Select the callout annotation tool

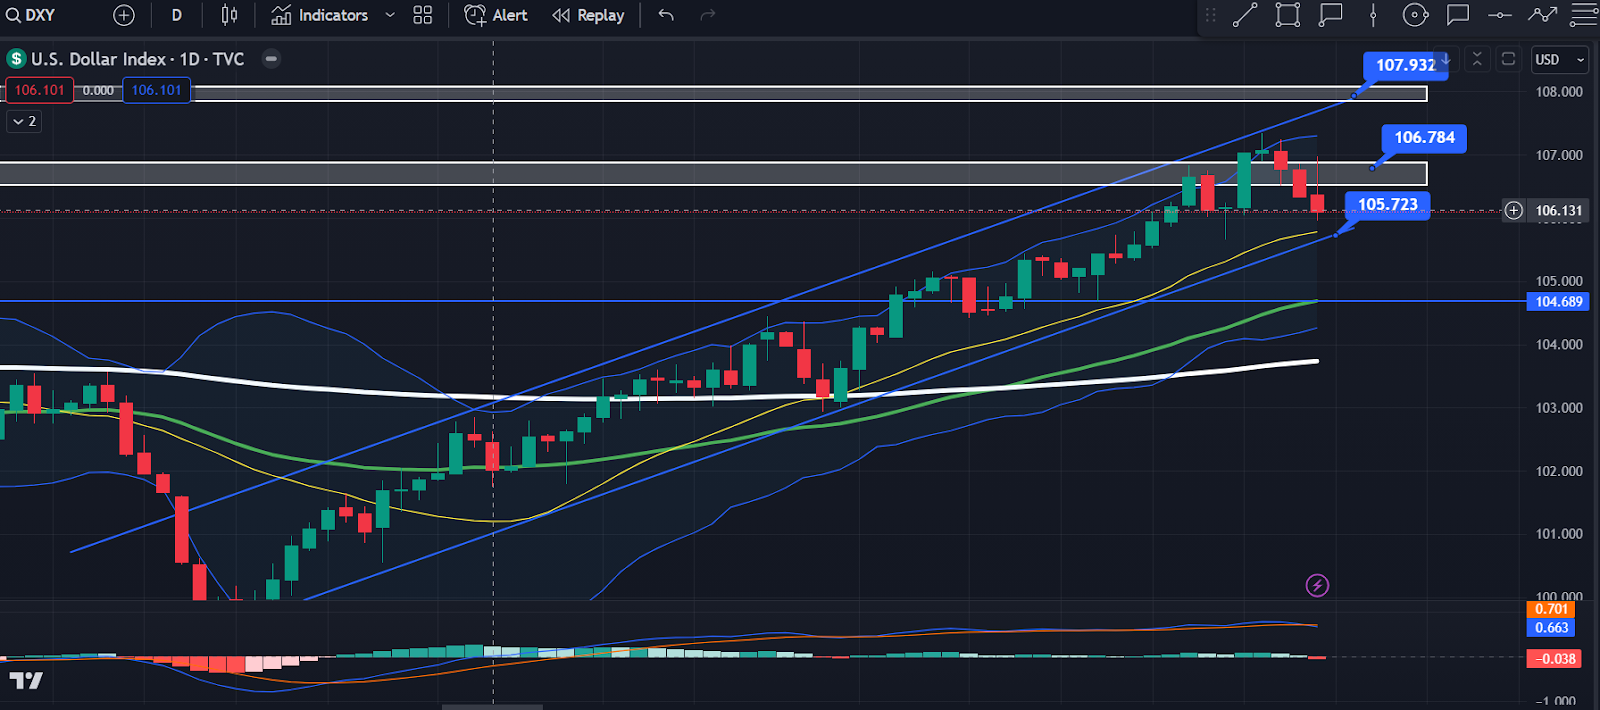click(x=1330, y=15)
